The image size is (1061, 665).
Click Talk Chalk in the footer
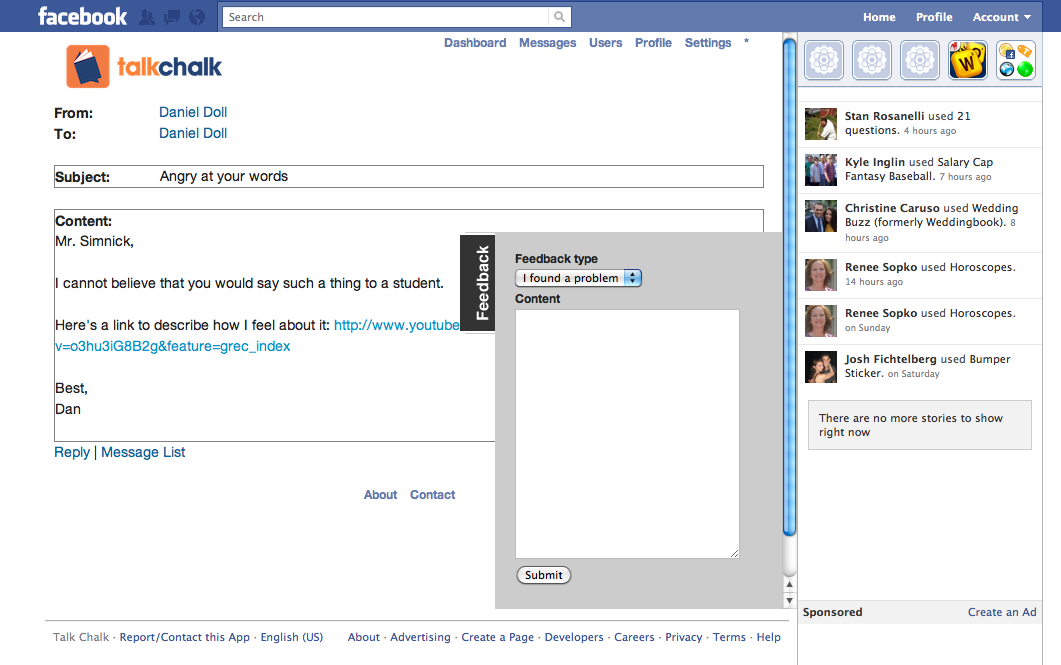[x=81, y=637]
